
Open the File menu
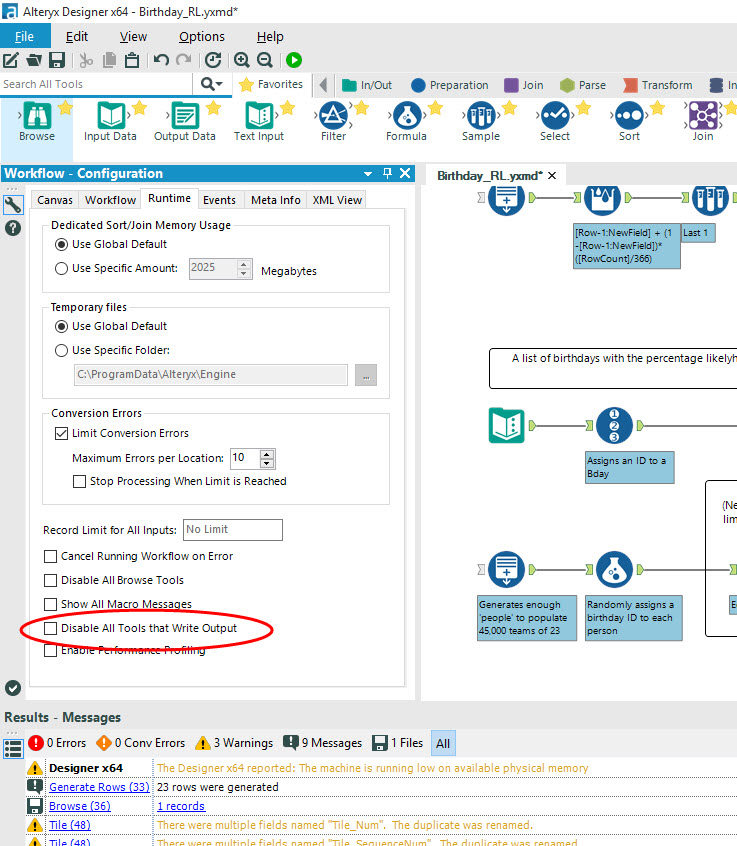pyautogui.click(x=25, y=36)
